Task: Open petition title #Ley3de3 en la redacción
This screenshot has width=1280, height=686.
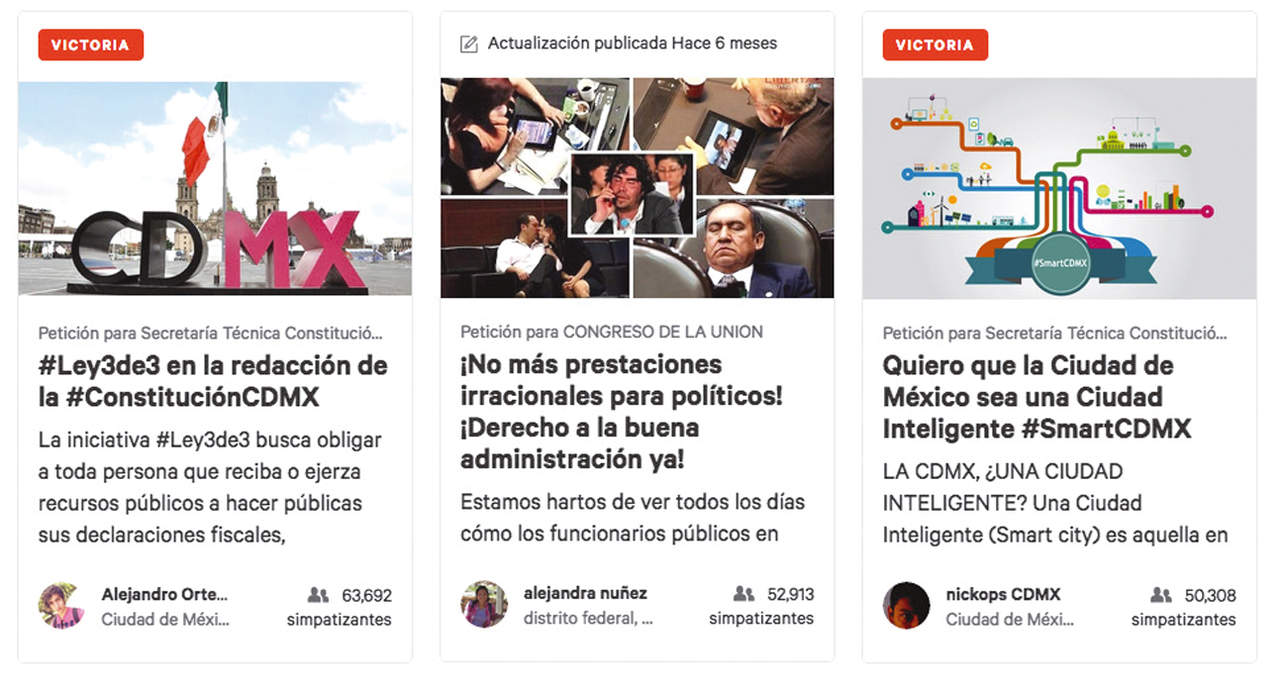Action: pos(213,381)
